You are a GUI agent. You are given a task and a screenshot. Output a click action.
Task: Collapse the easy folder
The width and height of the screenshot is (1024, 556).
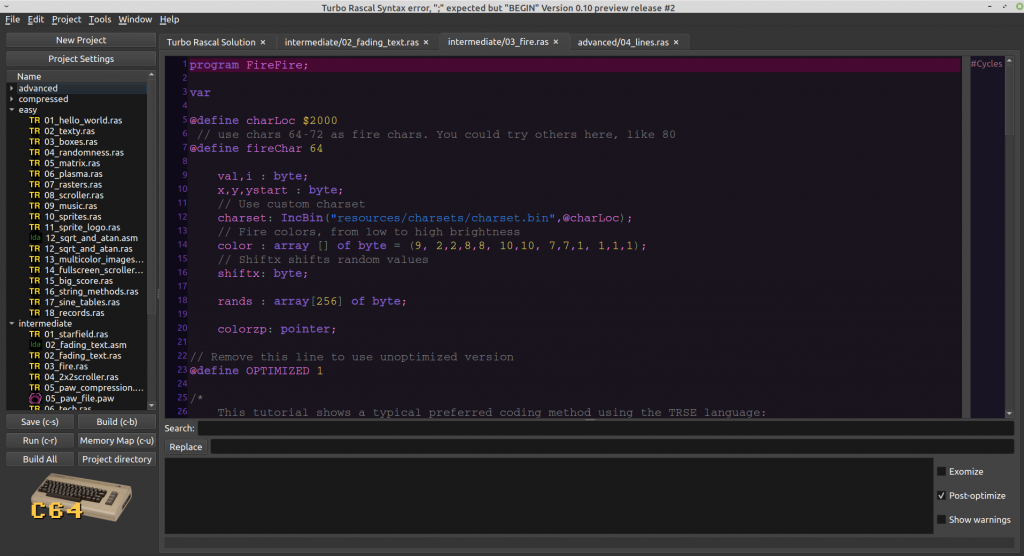tap(12, 110)
